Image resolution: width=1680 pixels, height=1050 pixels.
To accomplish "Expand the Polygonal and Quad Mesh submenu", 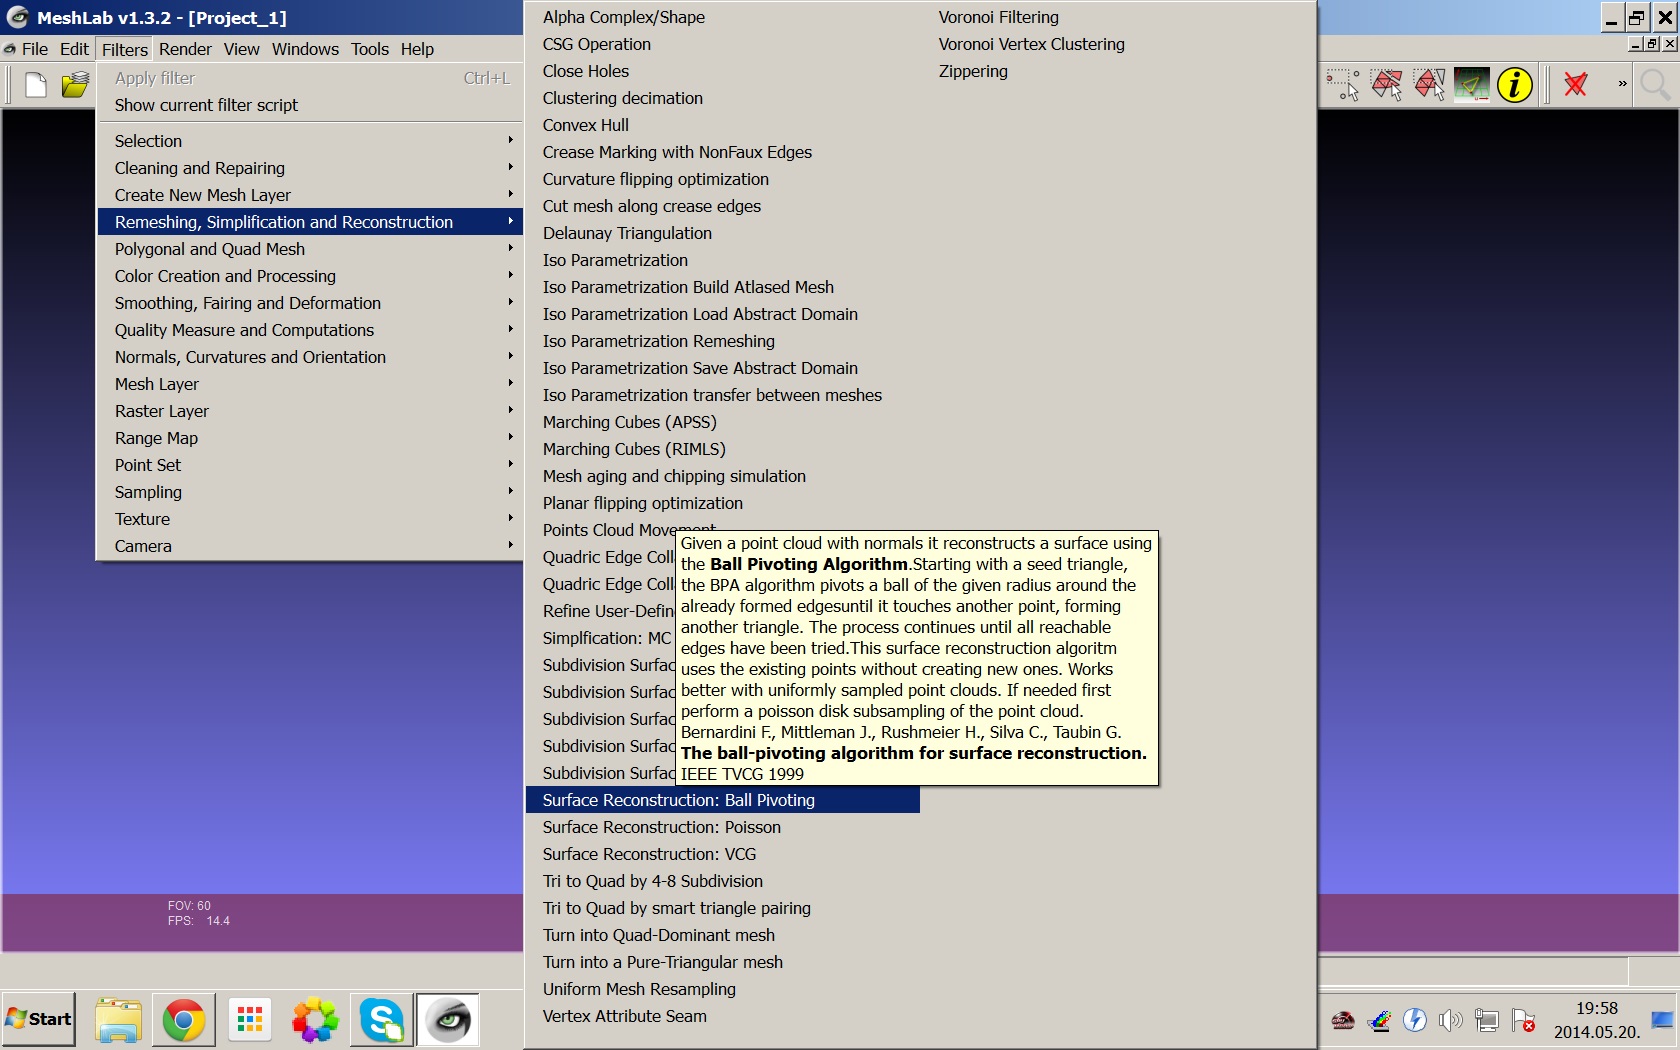I will click(x=310, y=249).
